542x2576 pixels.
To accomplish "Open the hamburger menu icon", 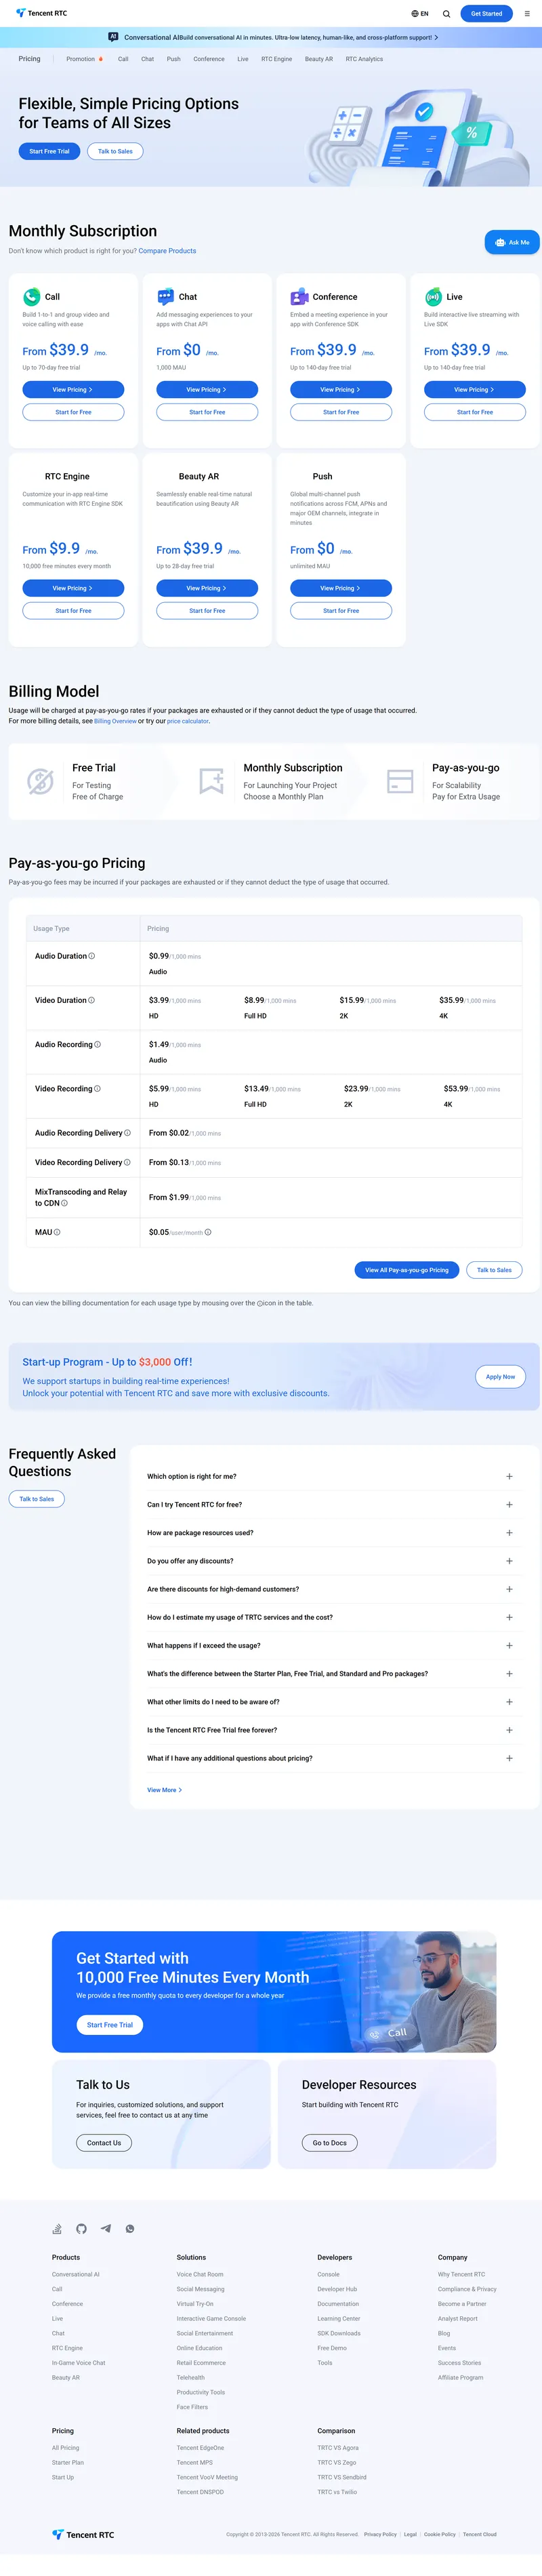I will click(527, 14).
